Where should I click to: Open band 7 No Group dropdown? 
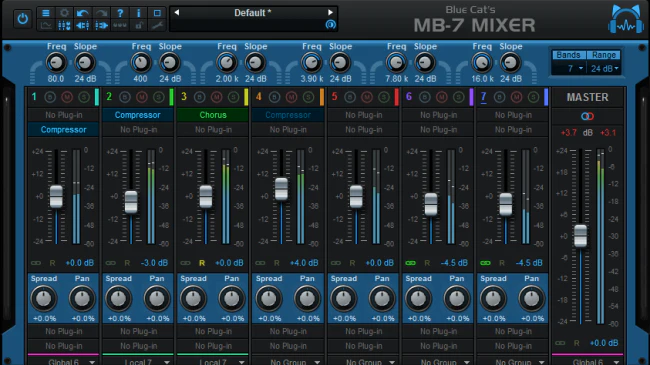click(x=513, y=361)
